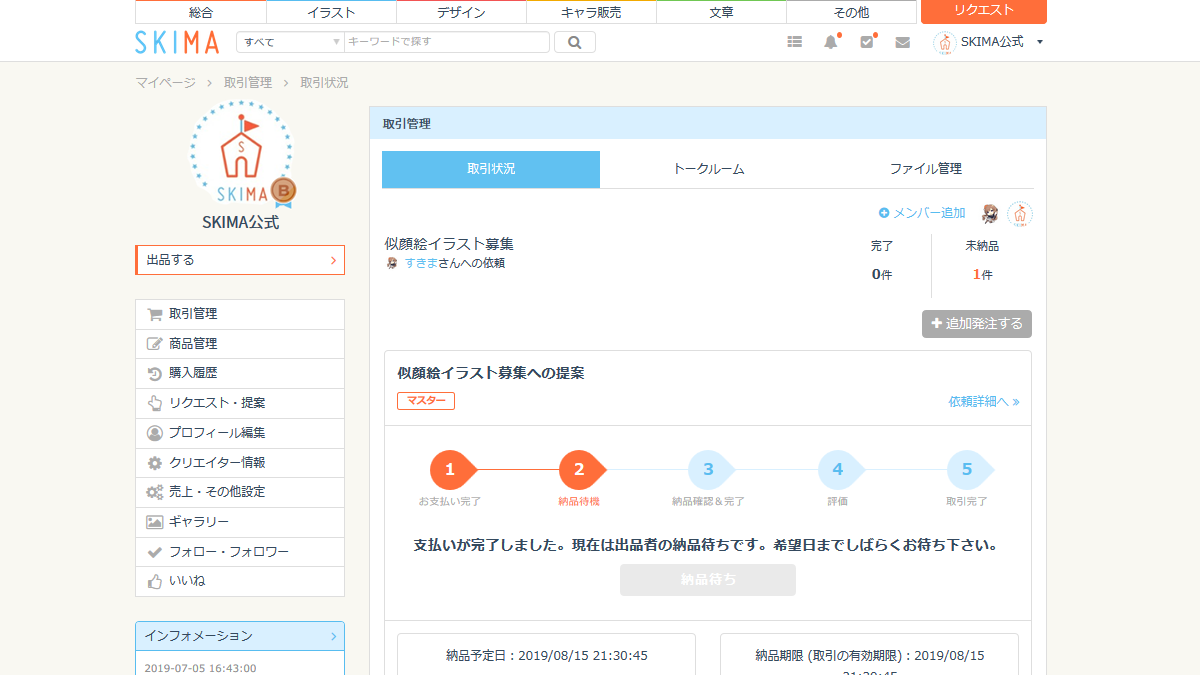Open the messages envelope icon
Viewport: 1200px width, 675px height.
pos(902,42)
